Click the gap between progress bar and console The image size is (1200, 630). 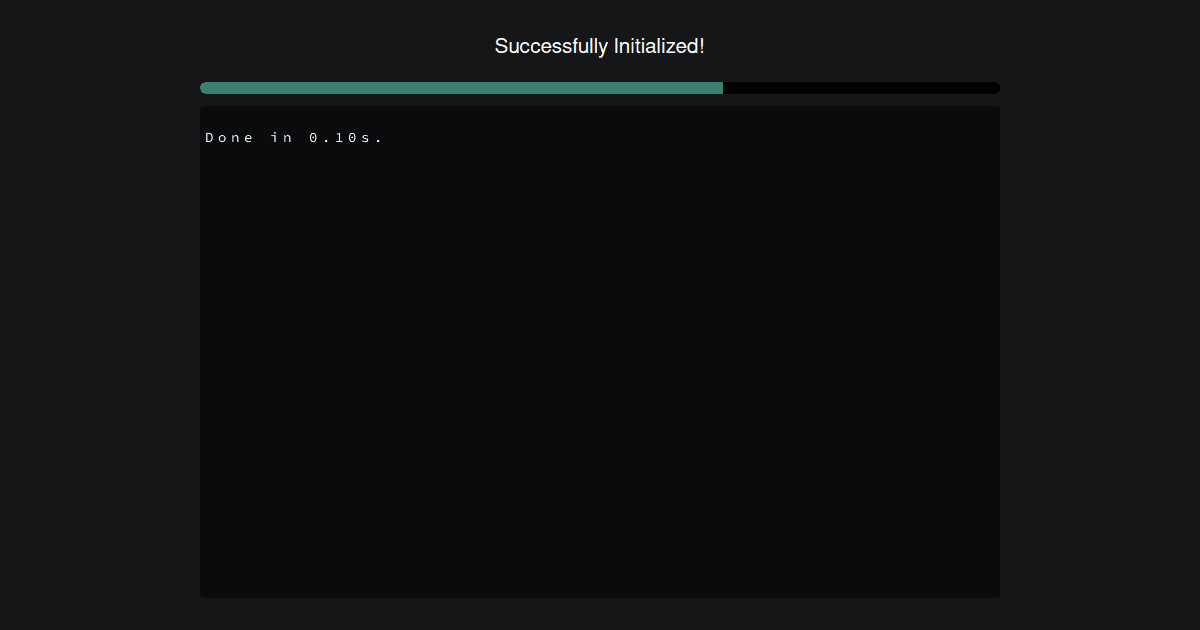(x=600, y=100)
